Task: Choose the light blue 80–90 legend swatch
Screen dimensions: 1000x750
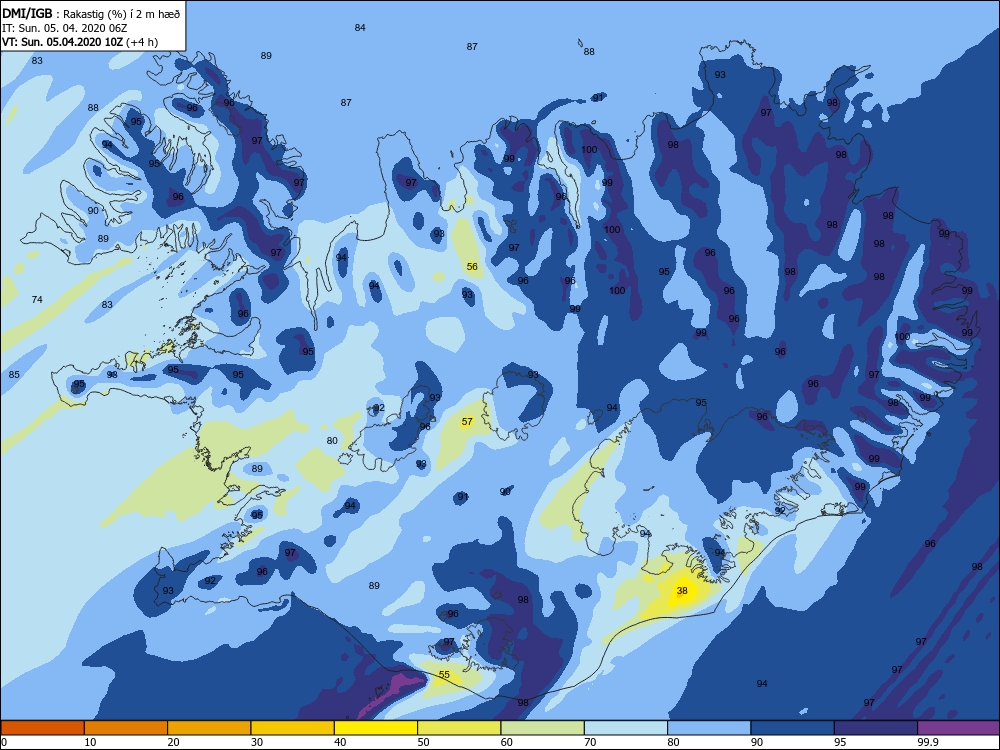Action: pyautogui.click(x=709, y=728)
